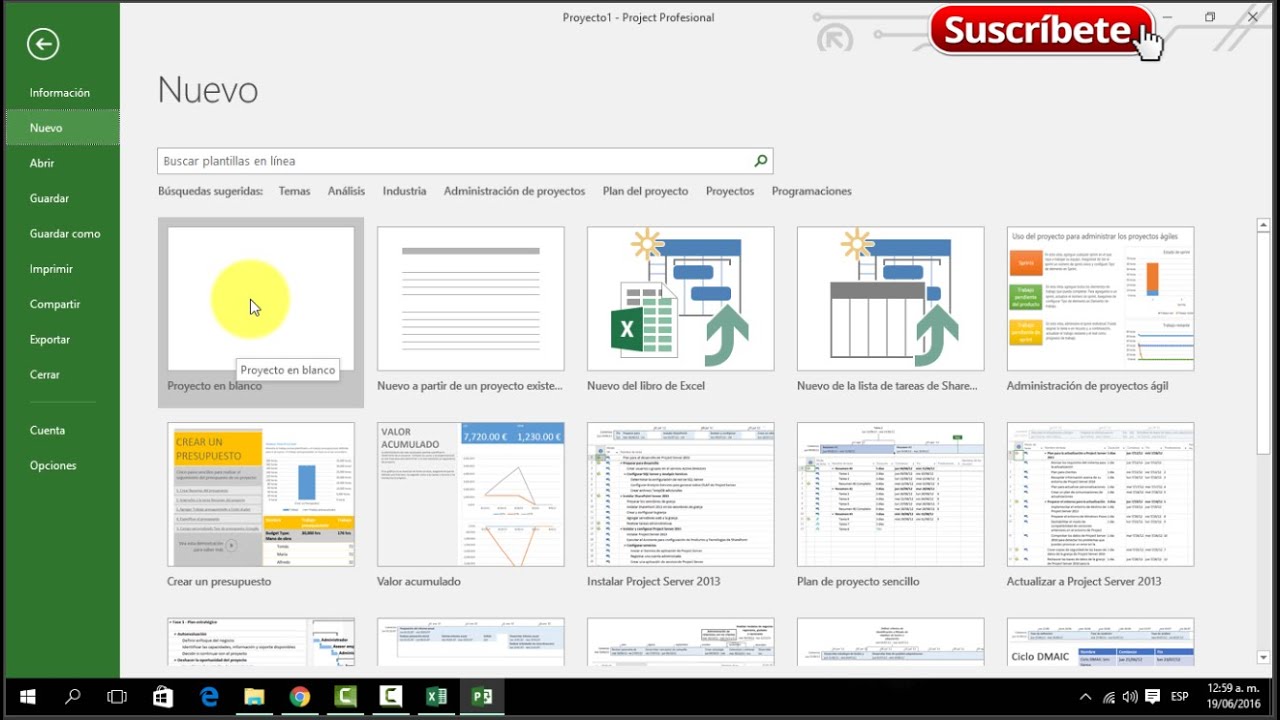Open Windows Start menu

(27, 696)
